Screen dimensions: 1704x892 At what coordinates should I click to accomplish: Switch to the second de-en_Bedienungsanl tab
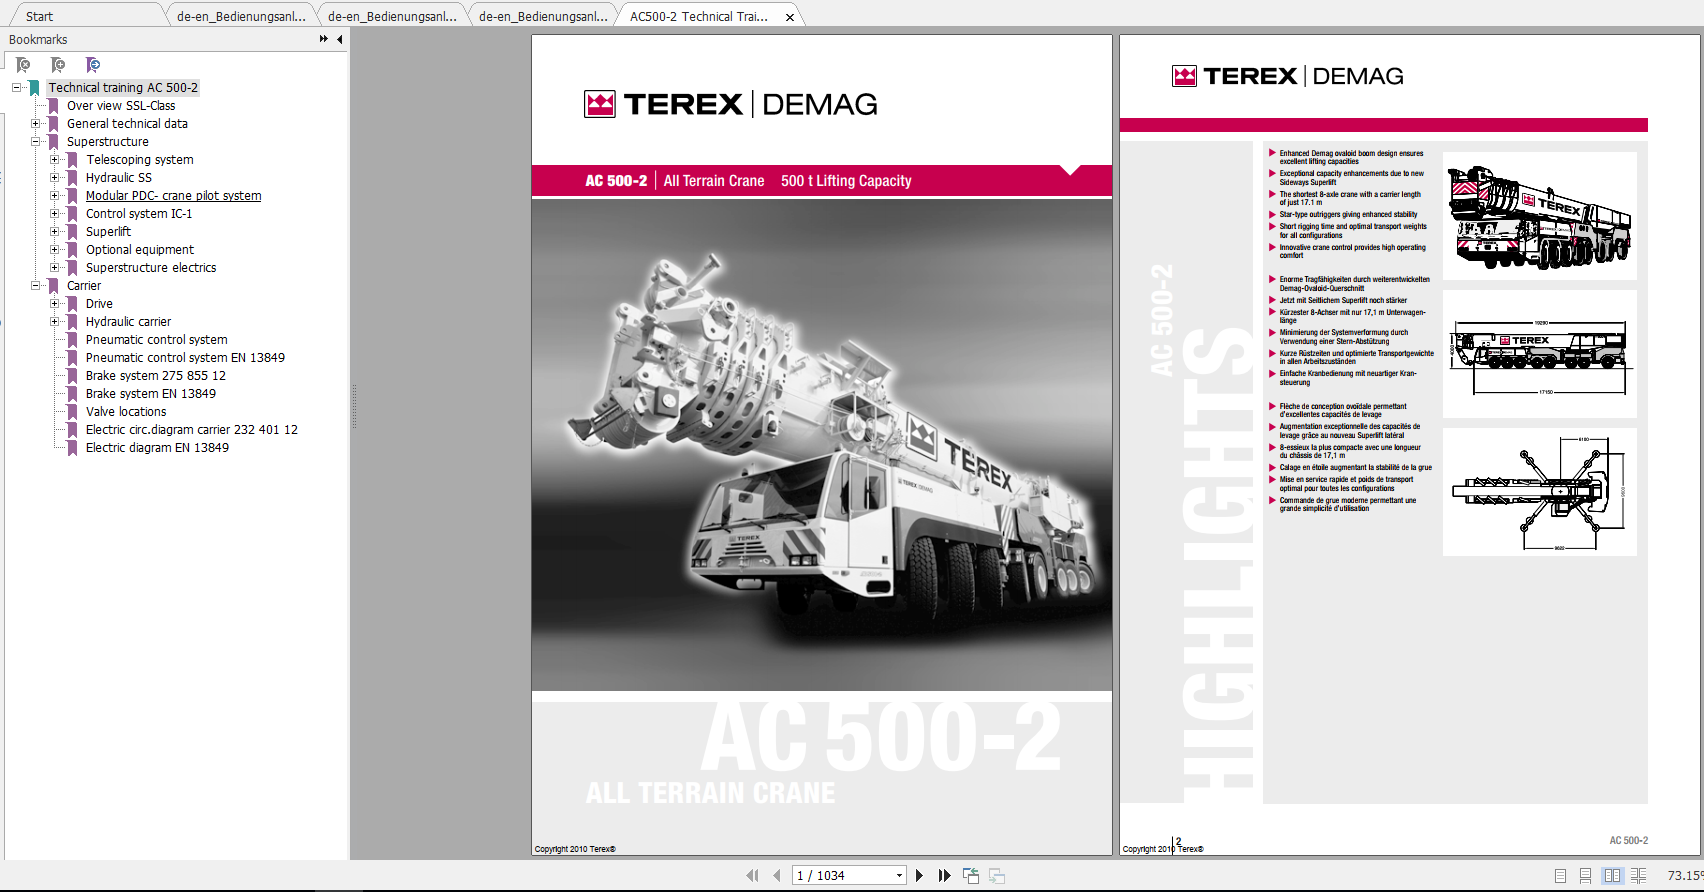[x=392, y=16]
